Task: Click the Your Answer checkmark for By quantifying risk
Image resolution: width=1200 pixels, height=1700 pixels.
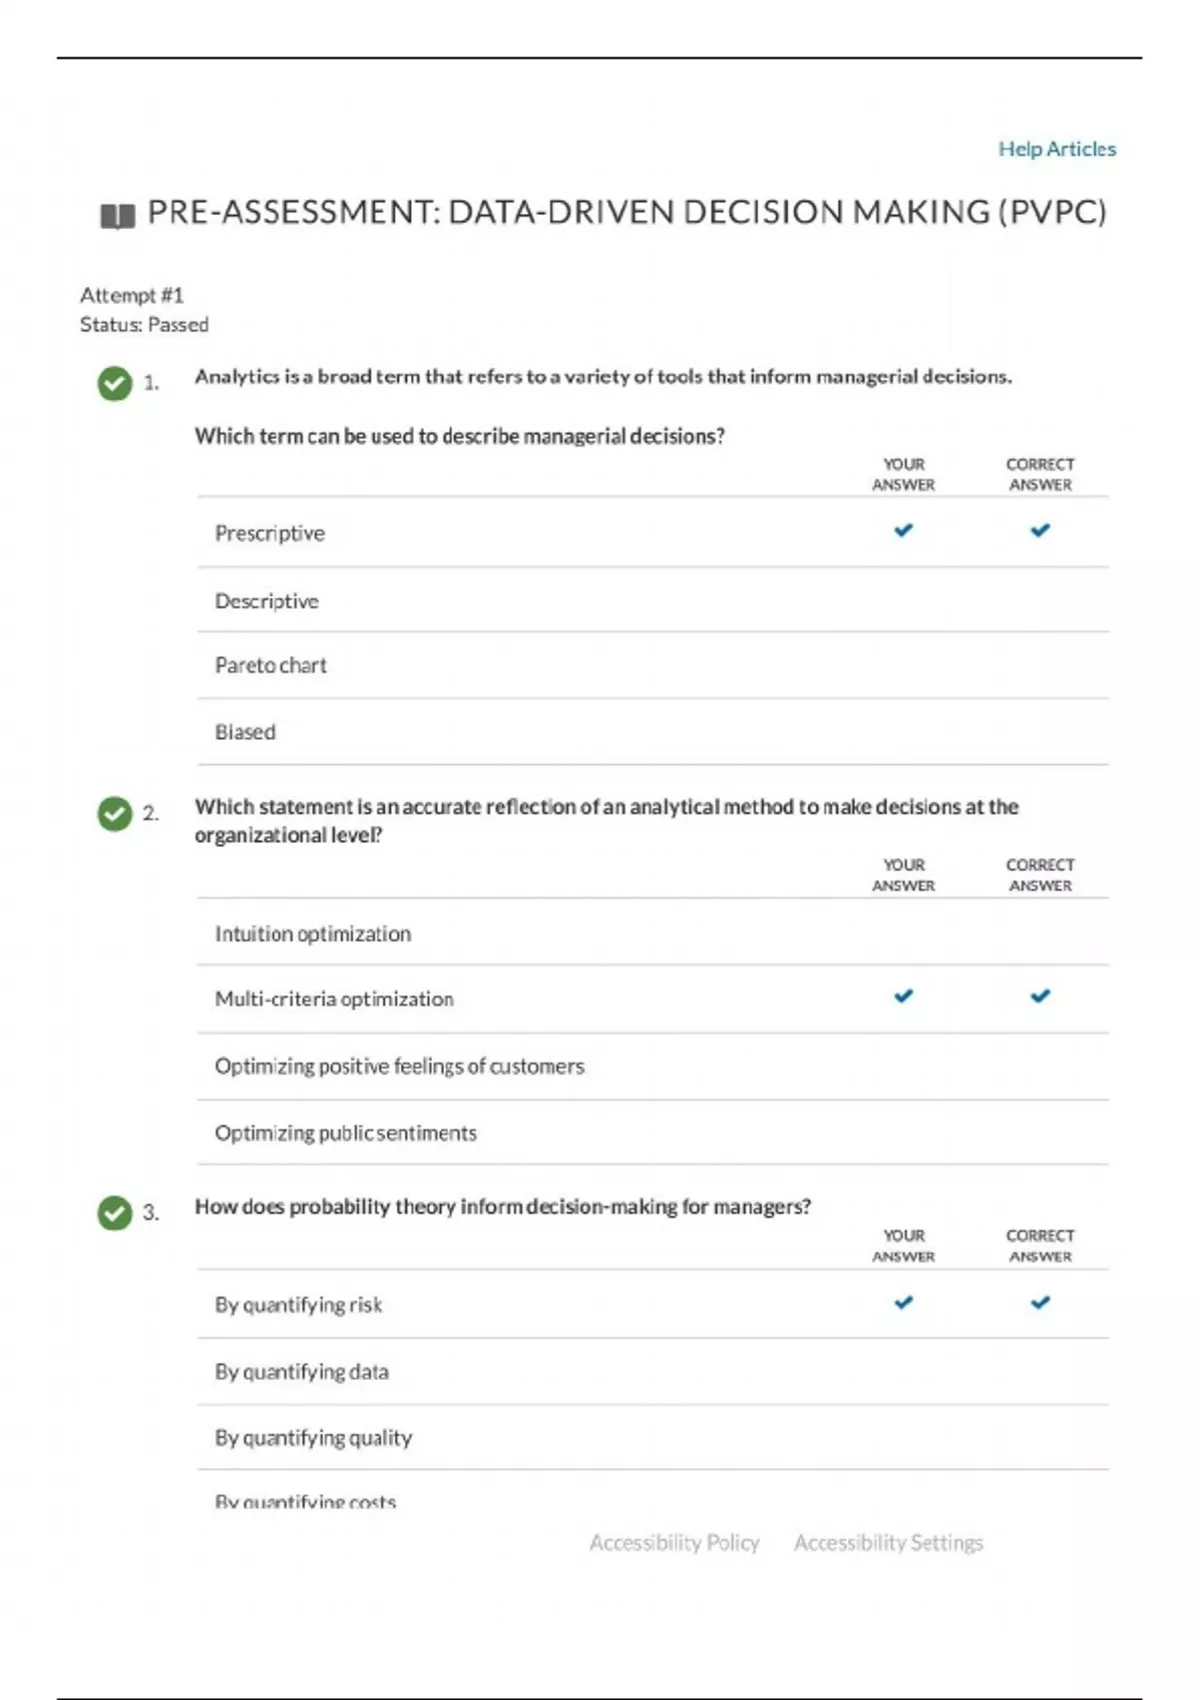Action: (903, 1303)
